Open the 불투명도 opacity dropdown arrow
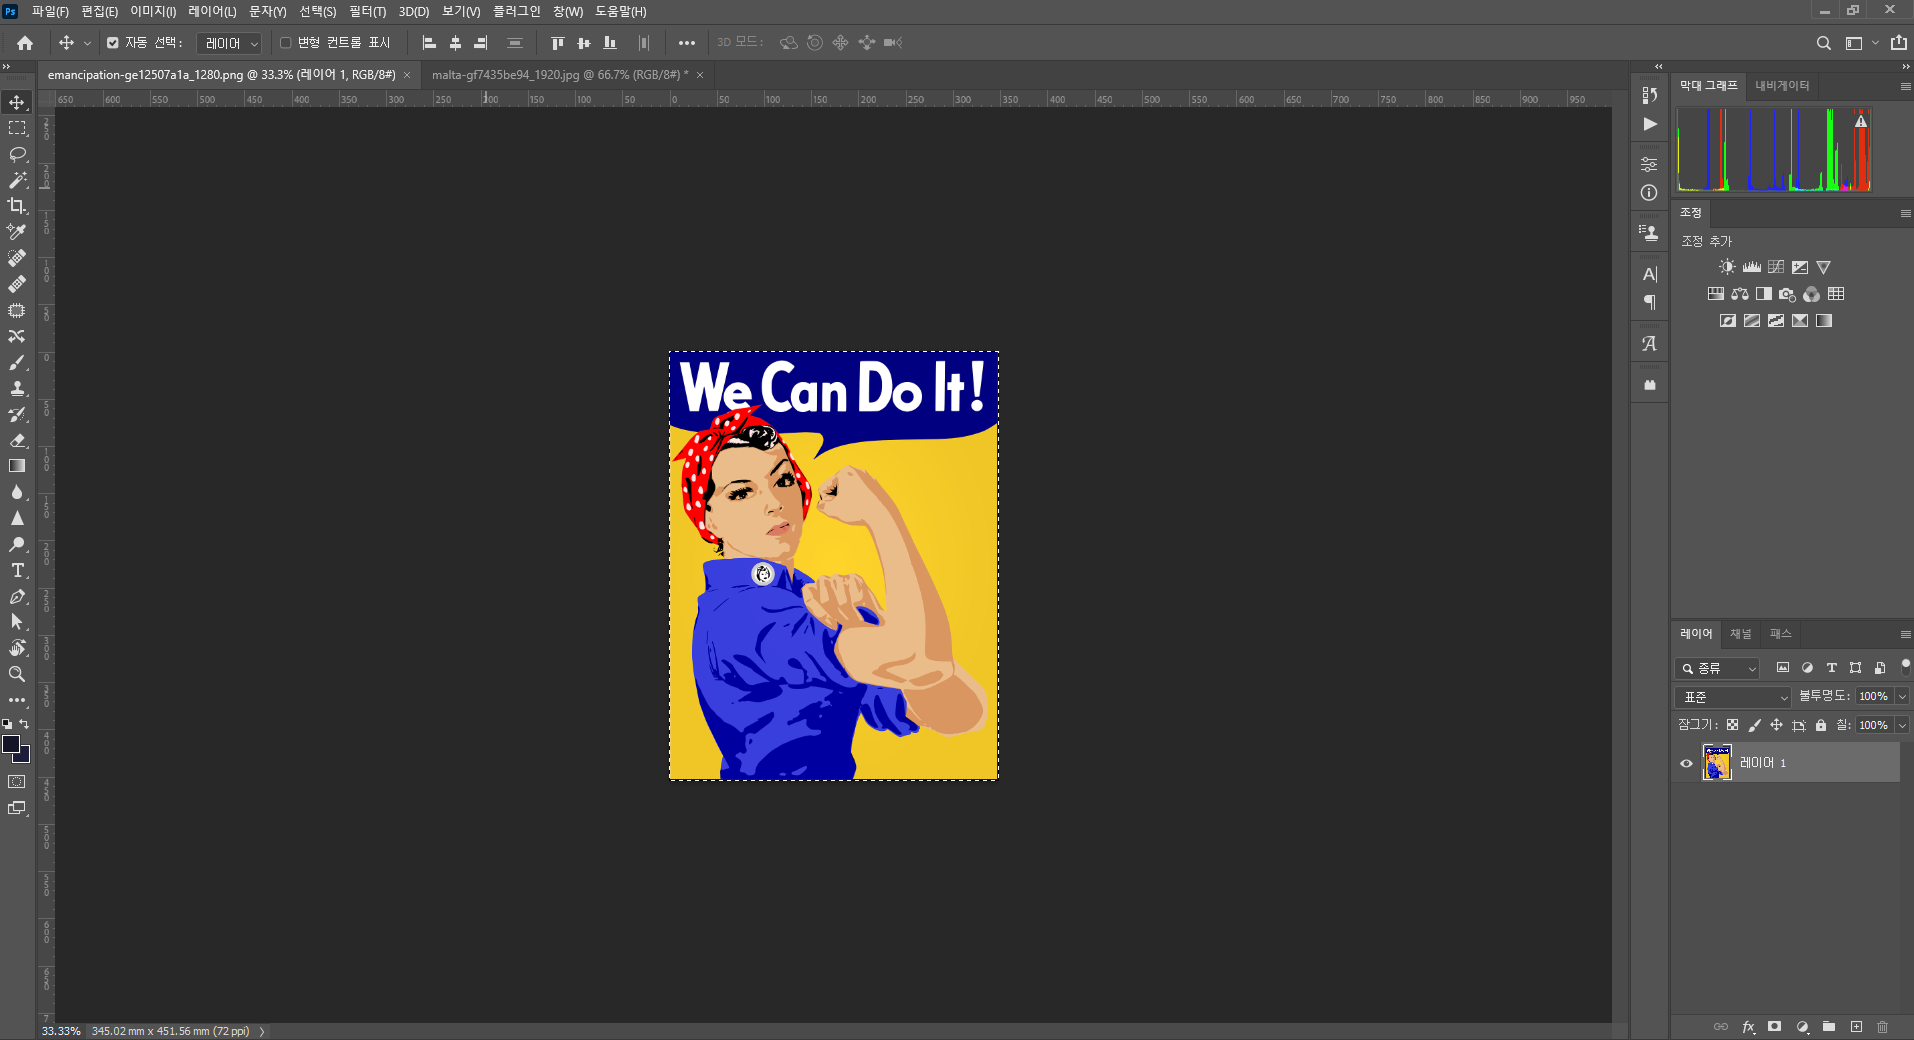 click(1902, 696)
